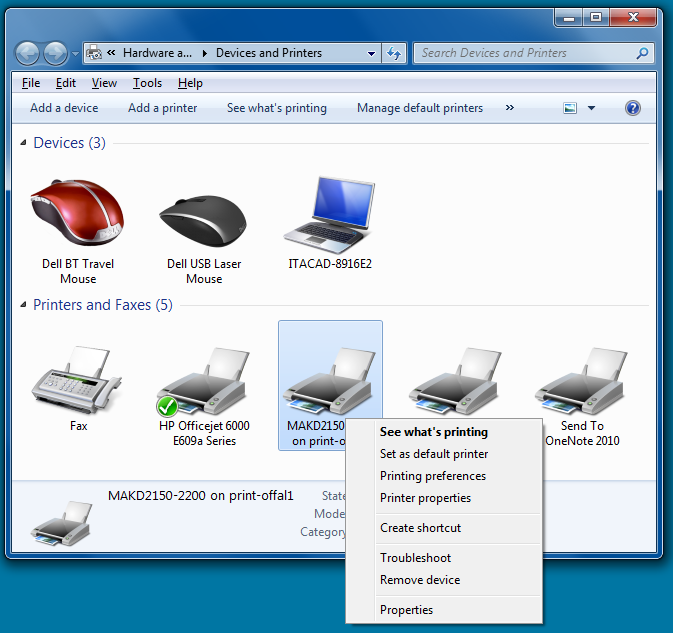Click Manage default printers button
673x633 pixels.
click(420, 108)
